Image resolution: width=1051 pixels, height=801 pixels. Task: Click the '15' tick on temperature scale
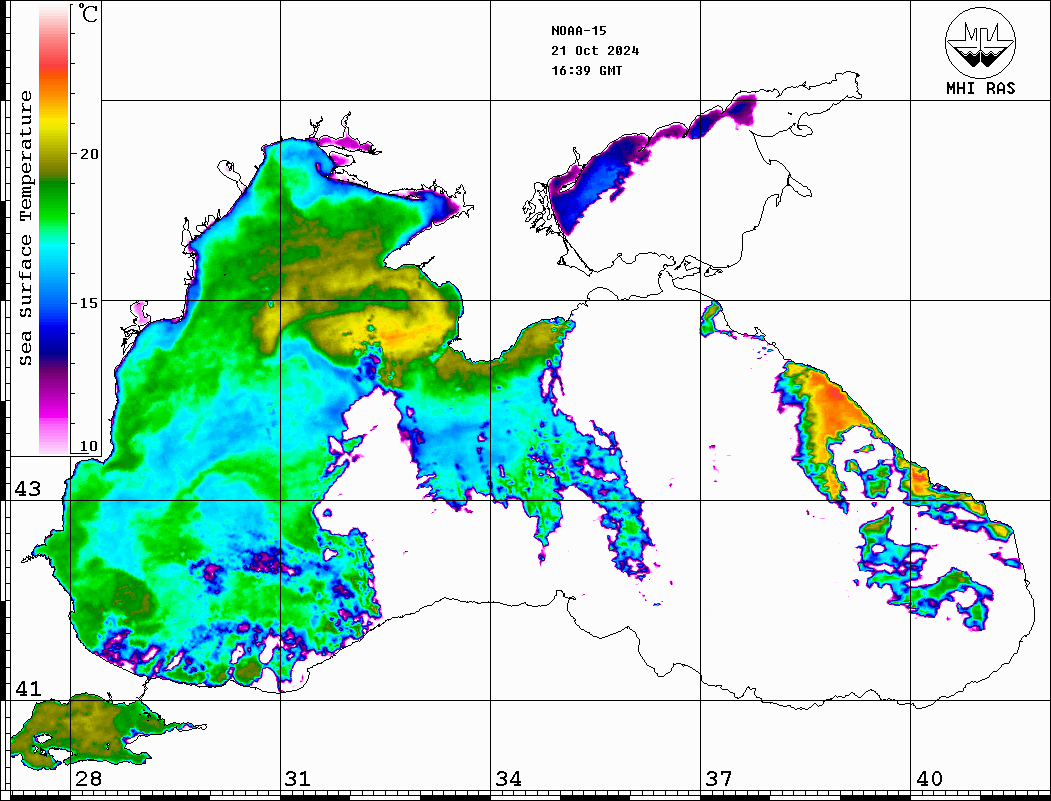(89, 303)
